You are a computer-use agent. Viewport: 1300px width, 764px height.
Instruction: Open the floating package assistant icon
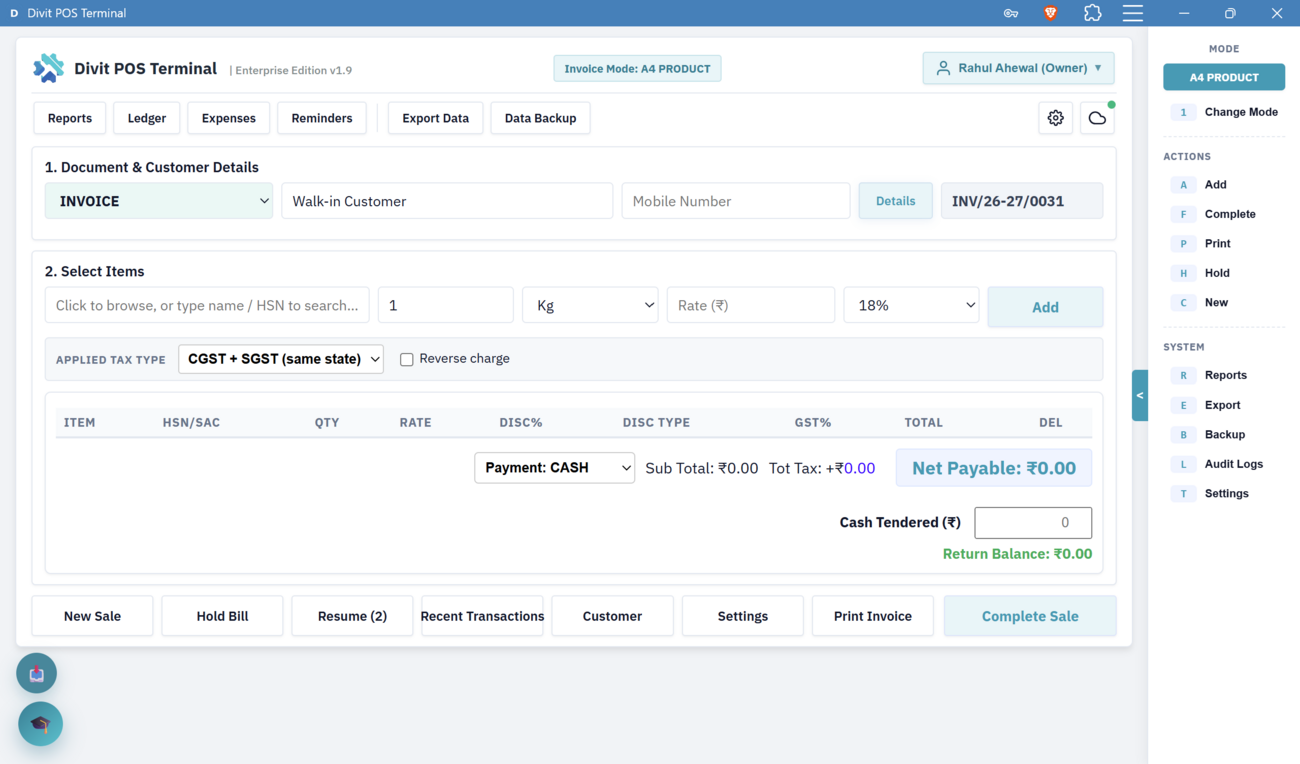(x=37, y=674)
